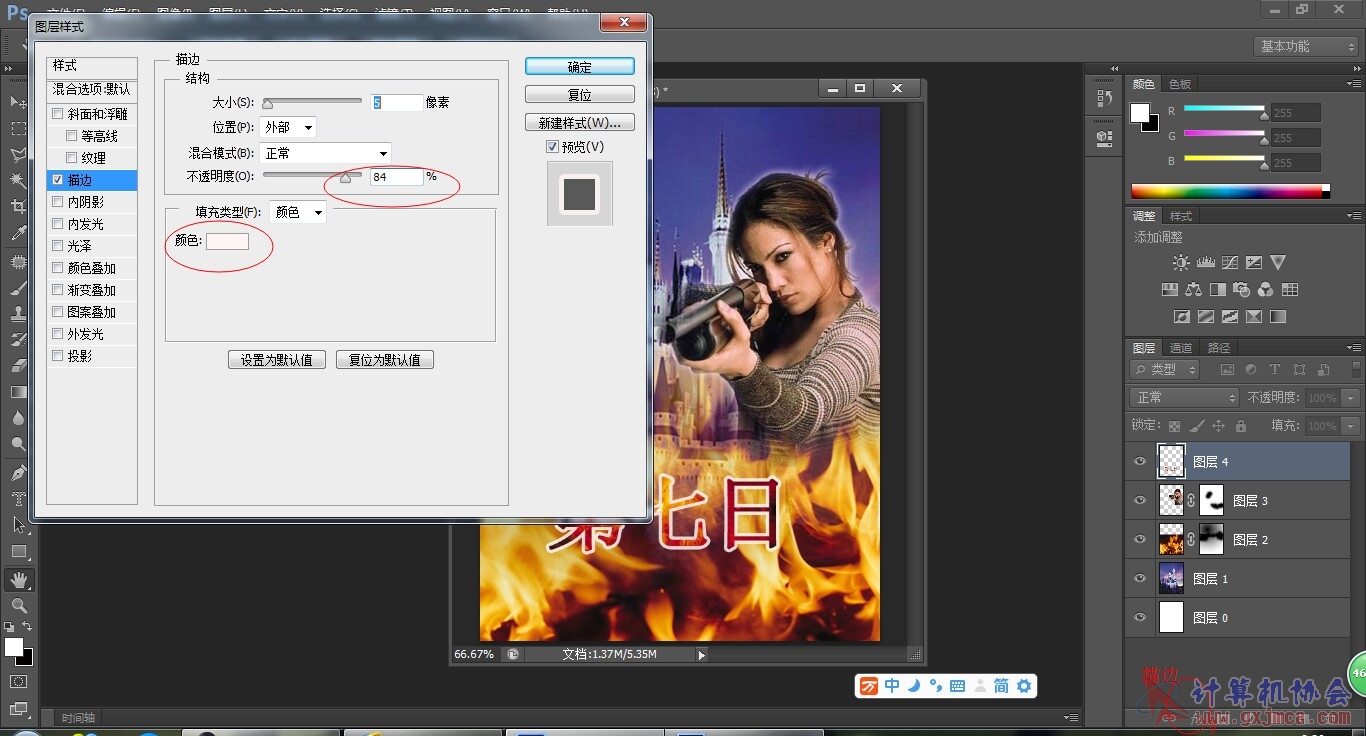Lock transparent pixels in Layers panel
Screen dimensions: 1366x736
[1174, 426]
